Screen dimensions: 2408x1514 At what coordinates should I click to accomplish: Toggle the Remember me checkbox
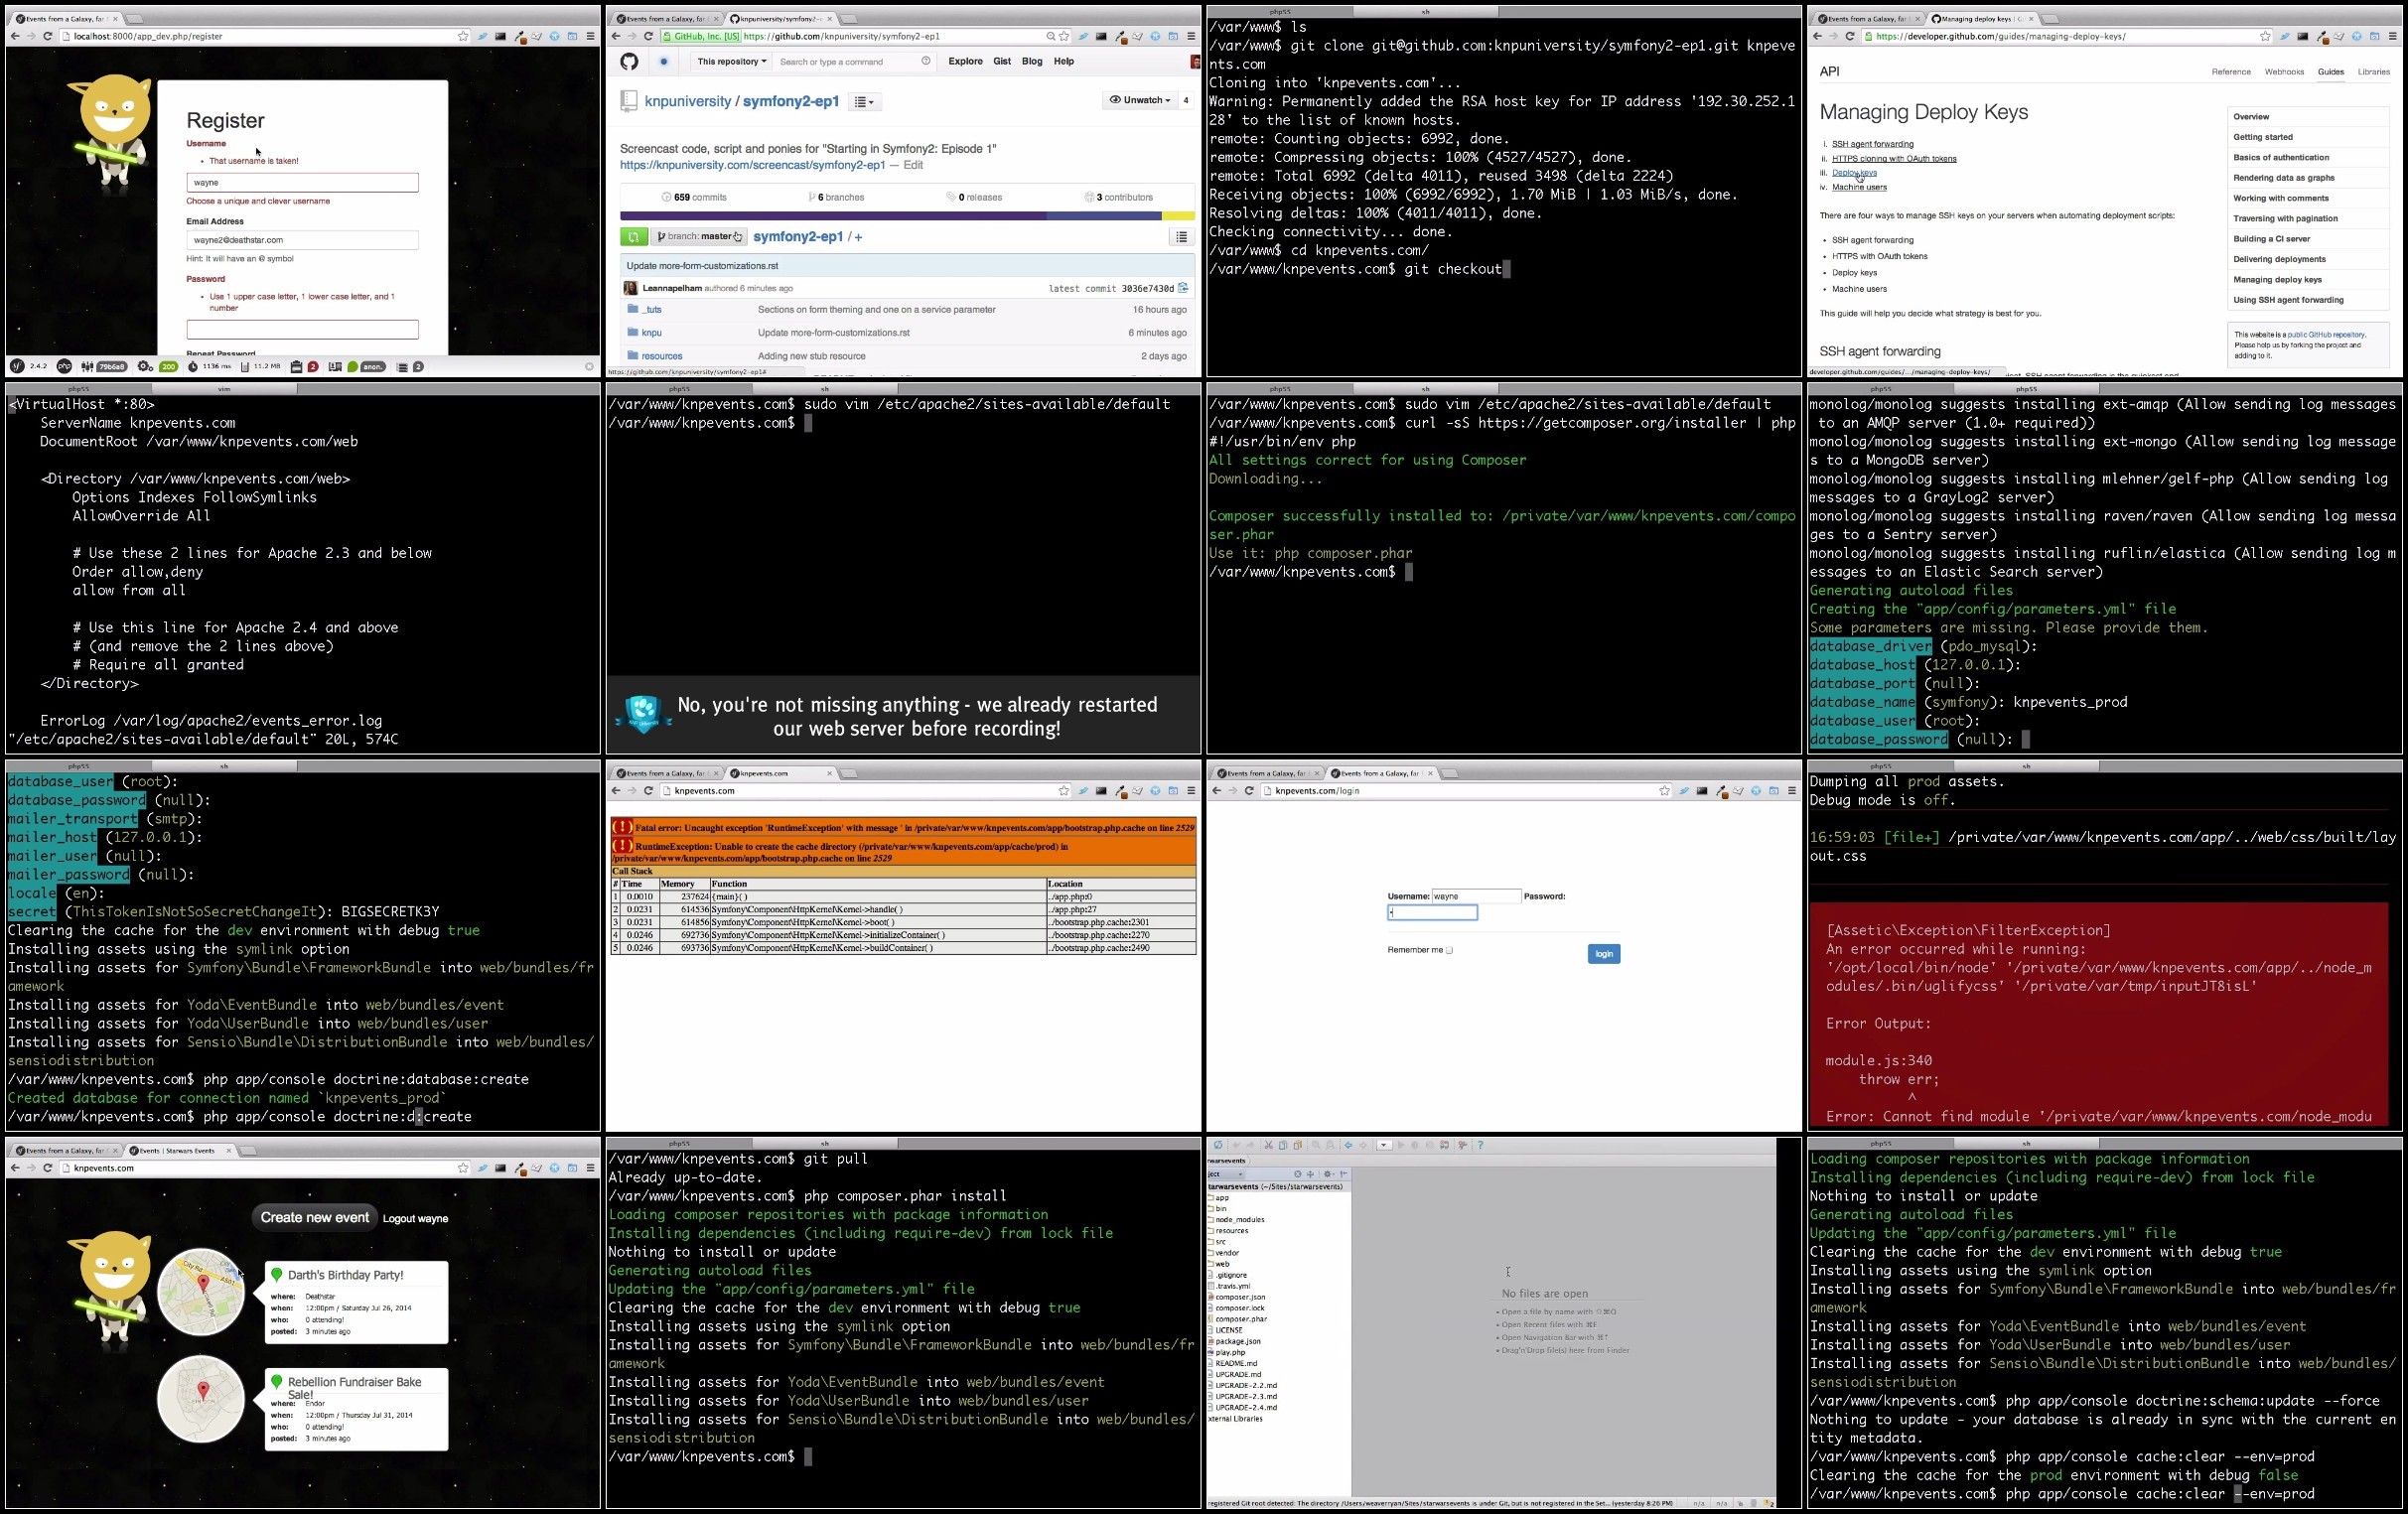1449,950
